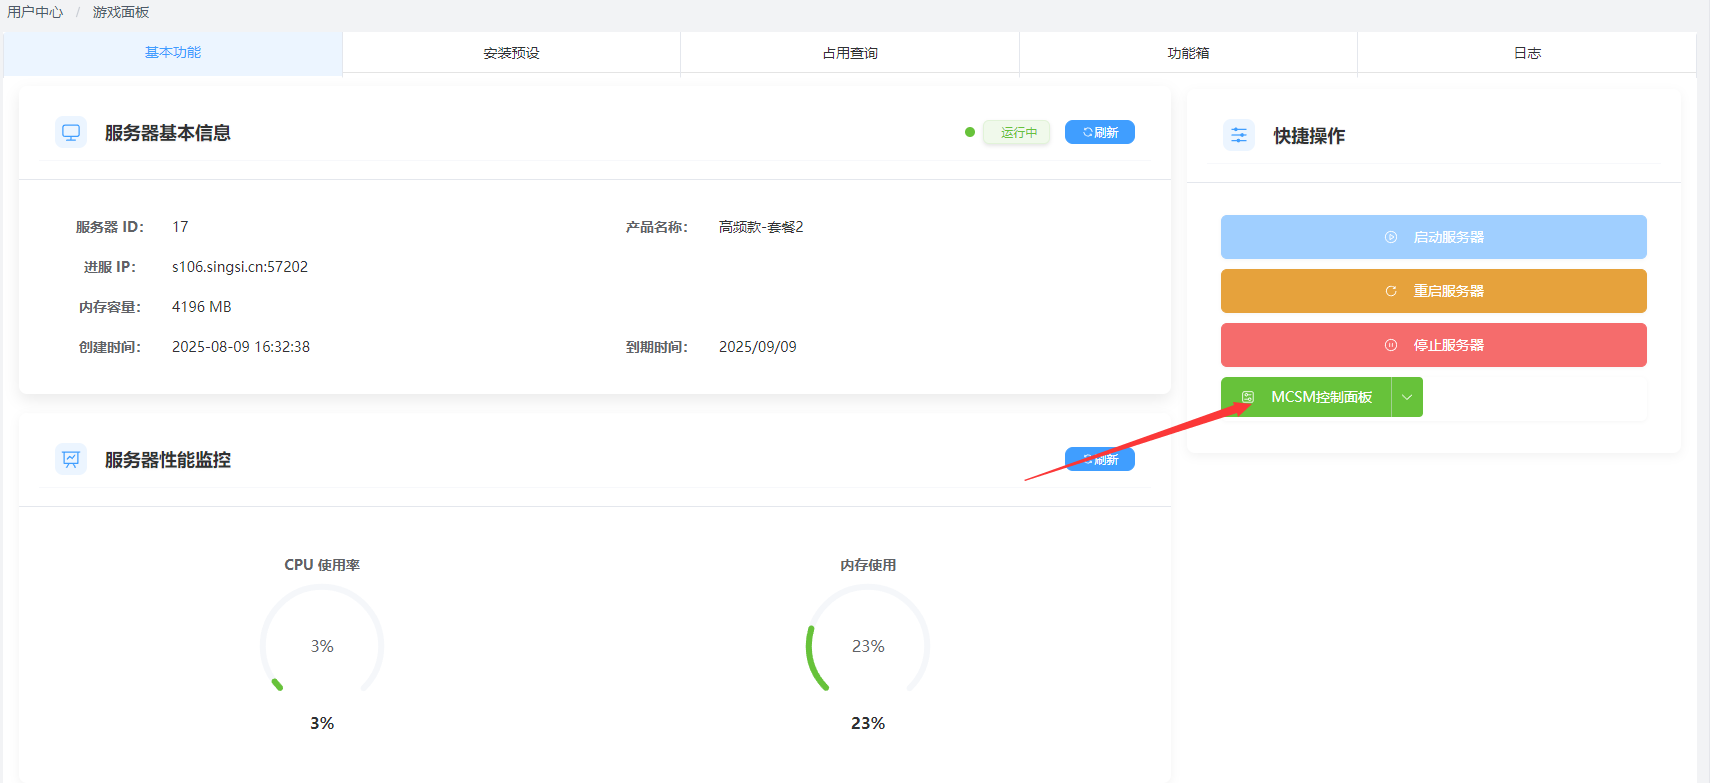Screen dimensions: 1710x783
Task: Click the 运行中 status tag
Action: 1018,132
